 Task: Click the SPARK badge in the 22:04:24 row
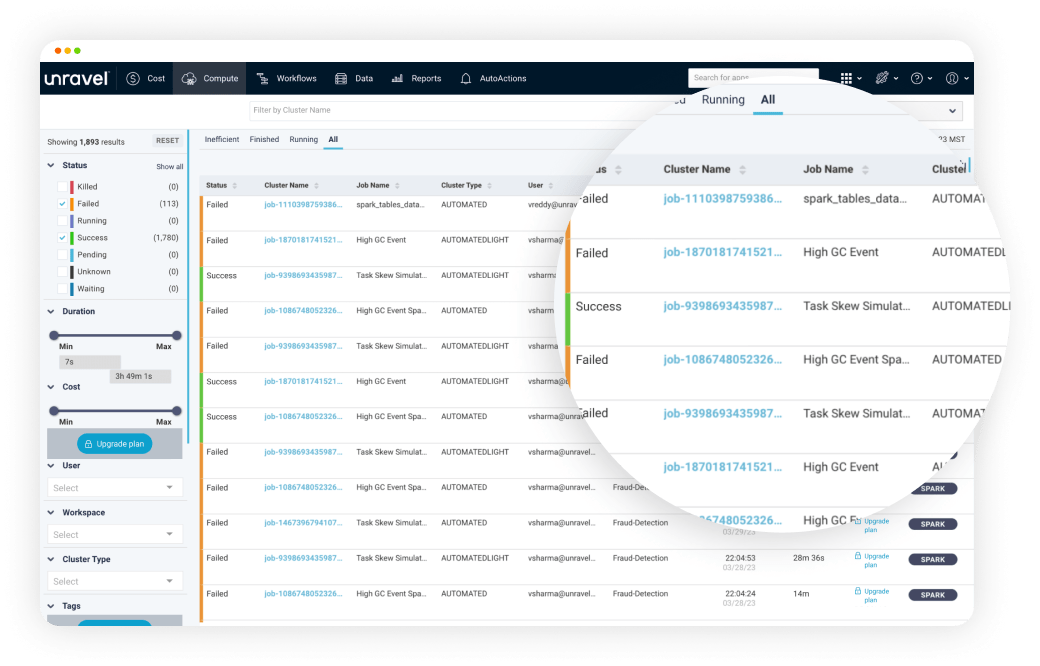933,595
